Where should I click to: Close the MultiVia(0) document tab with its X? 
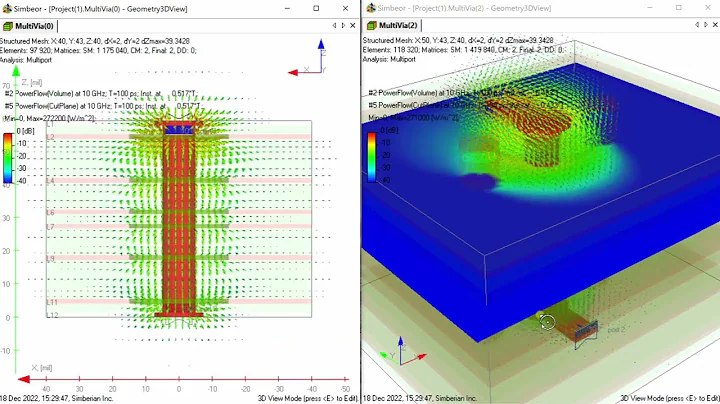click(353, 26)
